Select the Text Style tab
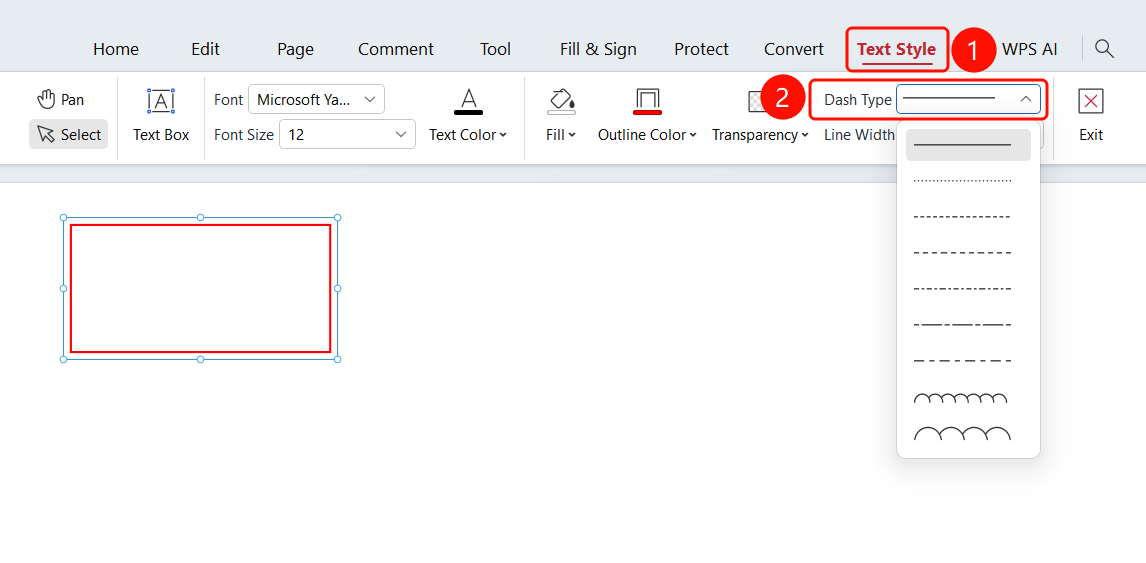The width and height of the screenshot is (1146, 563). (897, 49)
